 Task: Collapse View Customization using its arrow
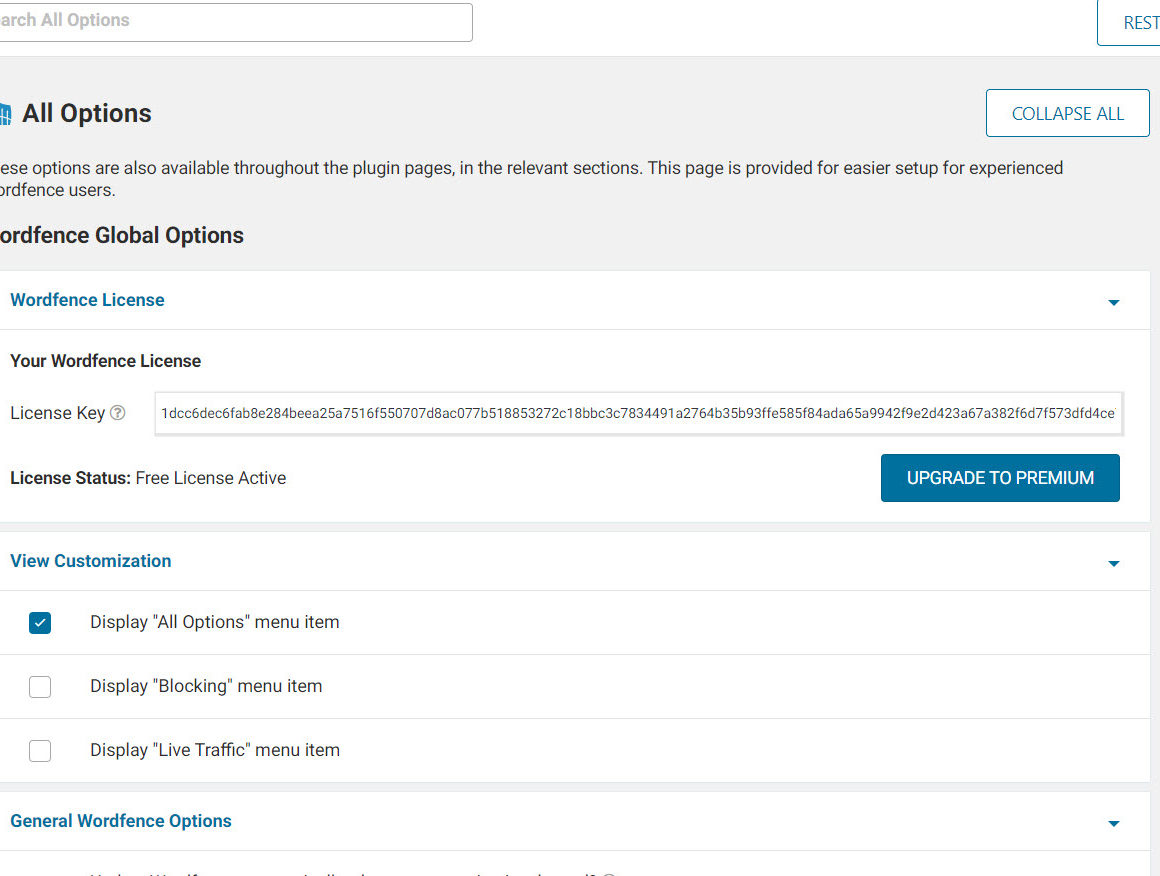click(1113, 563)
